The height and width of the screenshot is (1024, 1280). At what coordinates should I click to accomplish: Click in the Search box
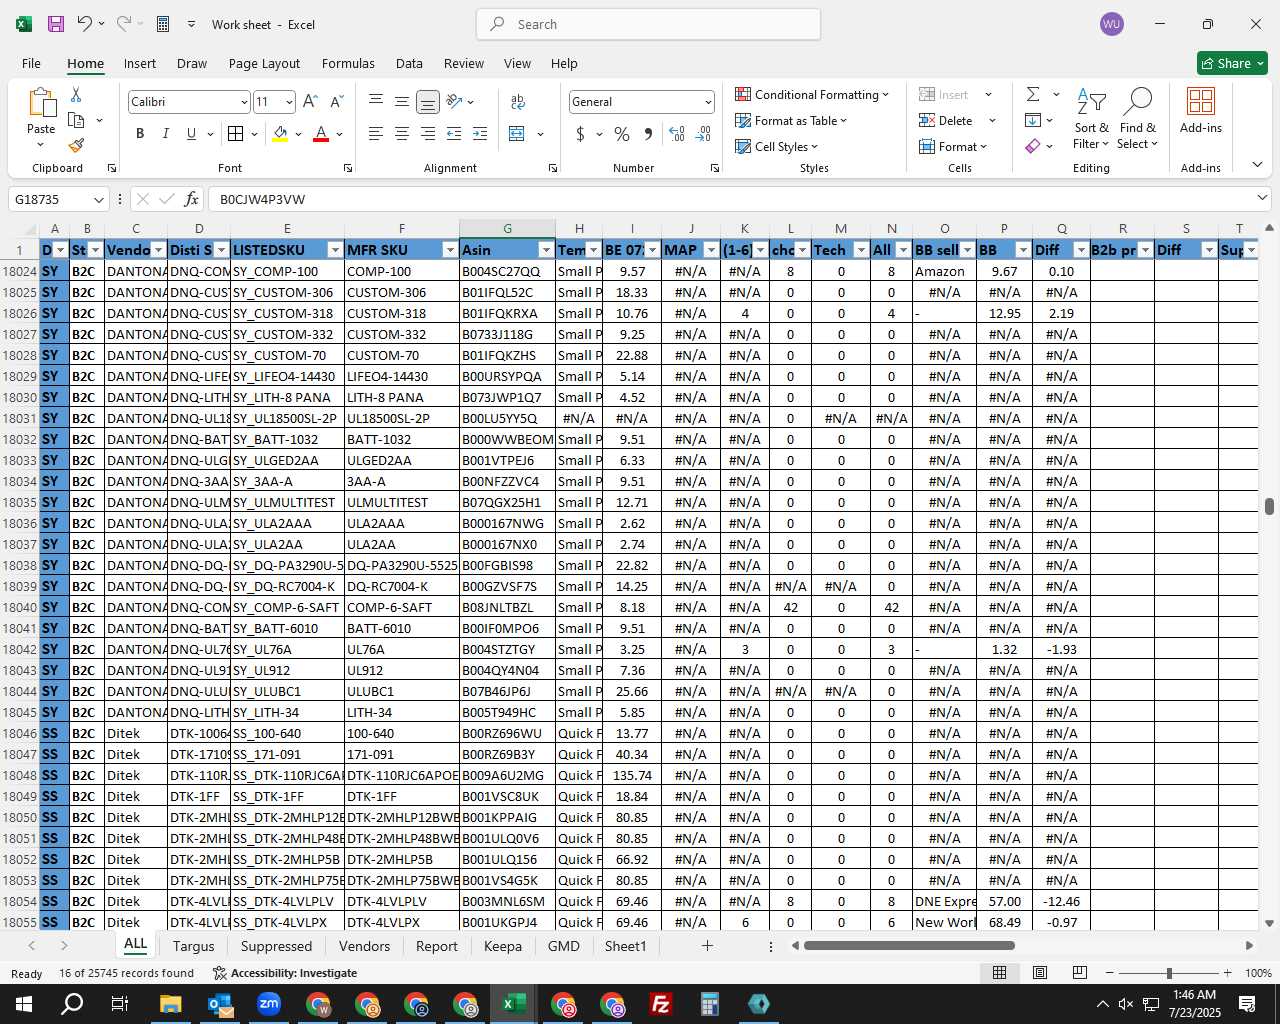point(648,24)
